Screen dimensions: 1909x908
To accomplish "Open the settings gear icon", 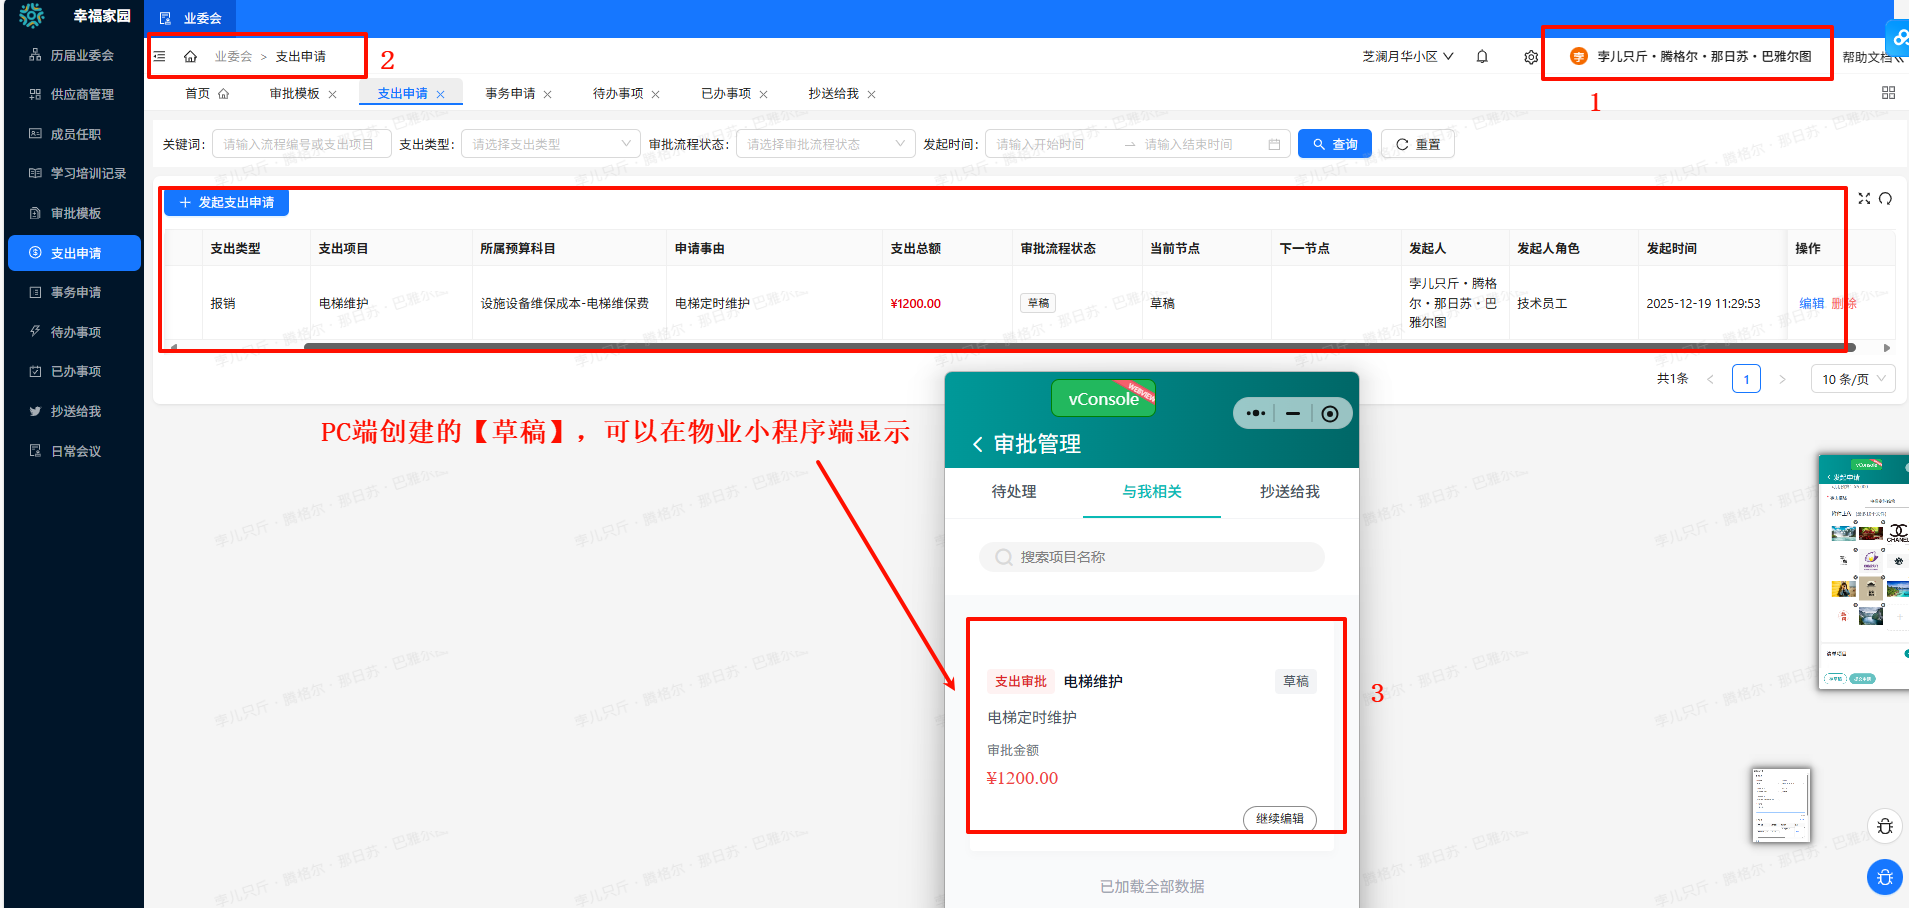I will 1530,57.
